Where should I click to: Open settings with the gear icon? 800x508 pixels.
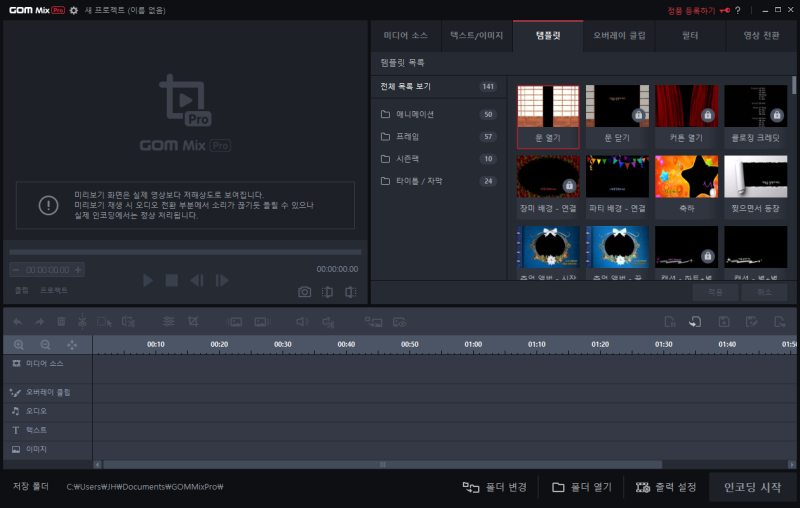(74, 10)
